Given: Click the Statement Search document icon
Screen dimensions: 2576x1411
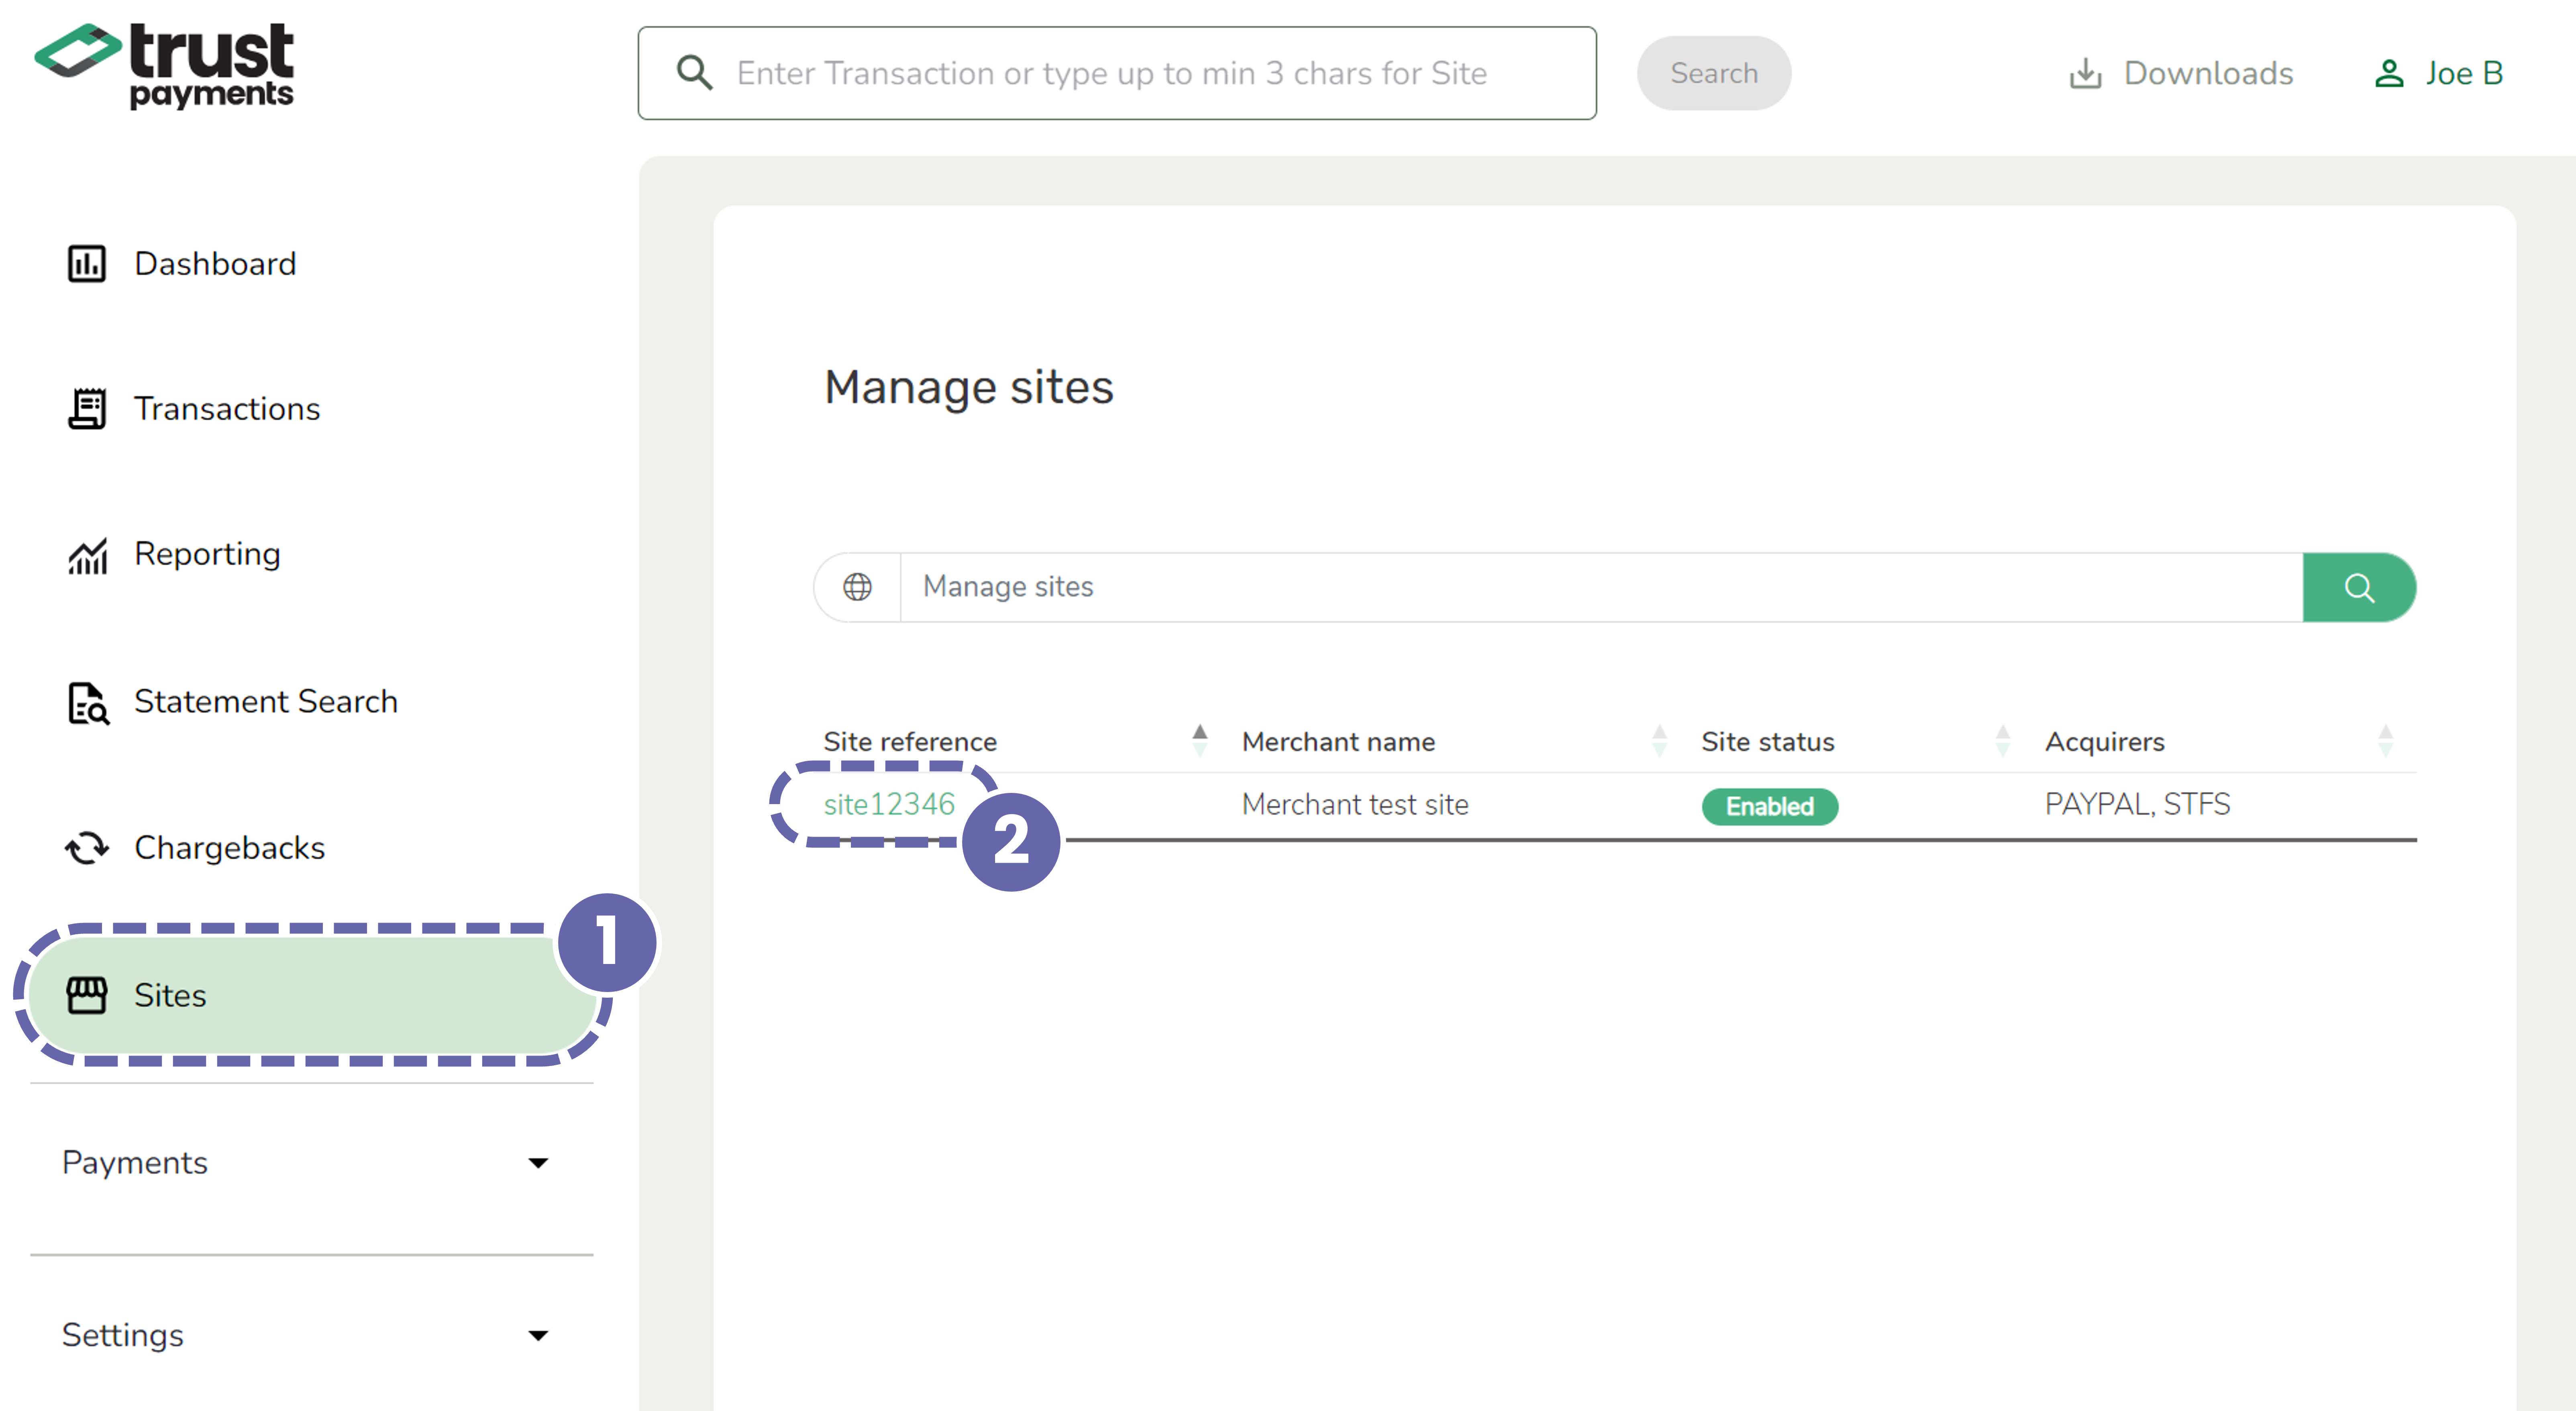Looking at the screenshot, I should point(87,702).
